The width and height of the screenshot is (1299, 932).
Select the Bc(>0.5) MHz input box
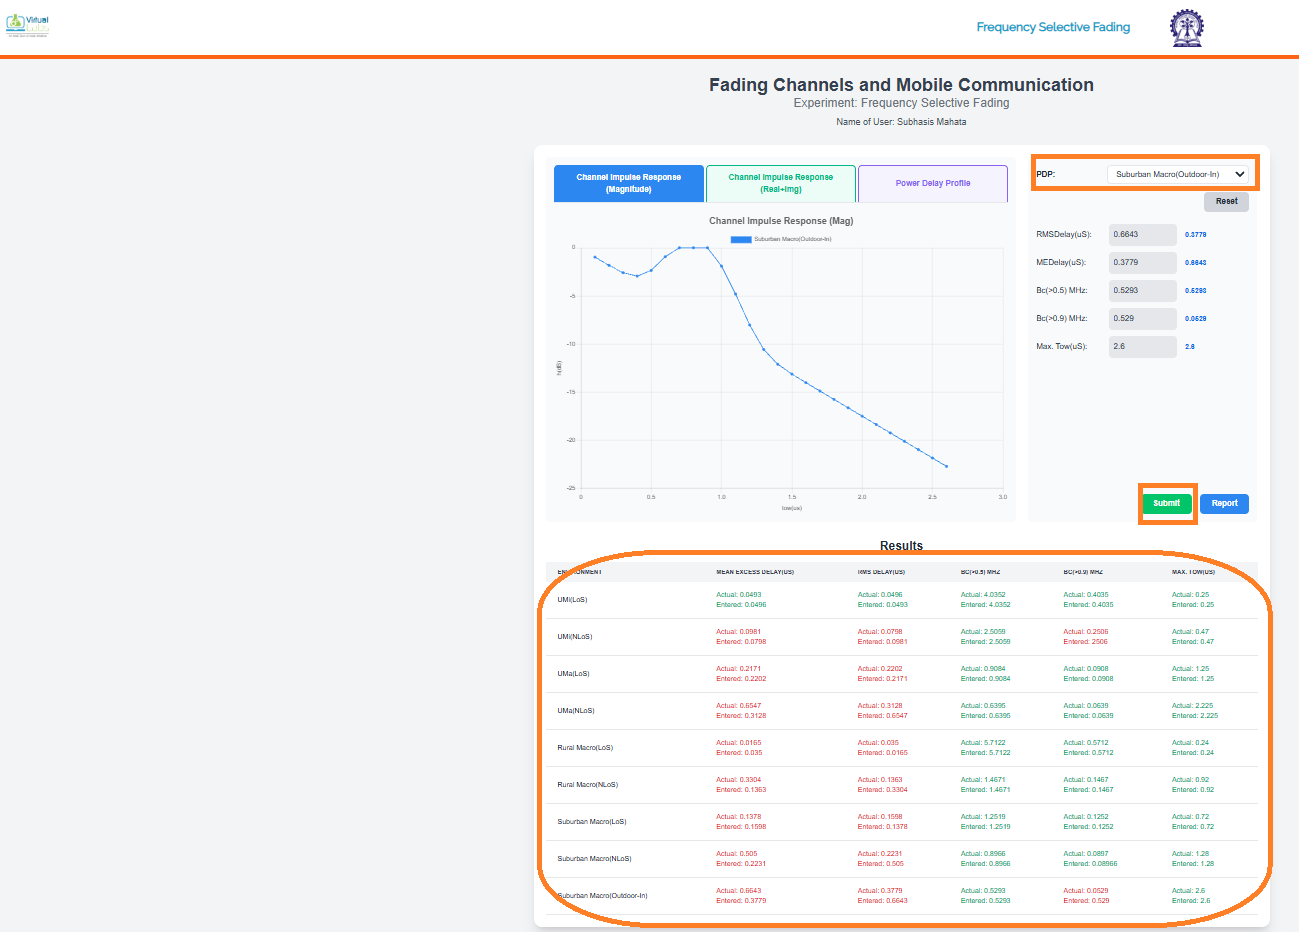tap(1142, 291)
